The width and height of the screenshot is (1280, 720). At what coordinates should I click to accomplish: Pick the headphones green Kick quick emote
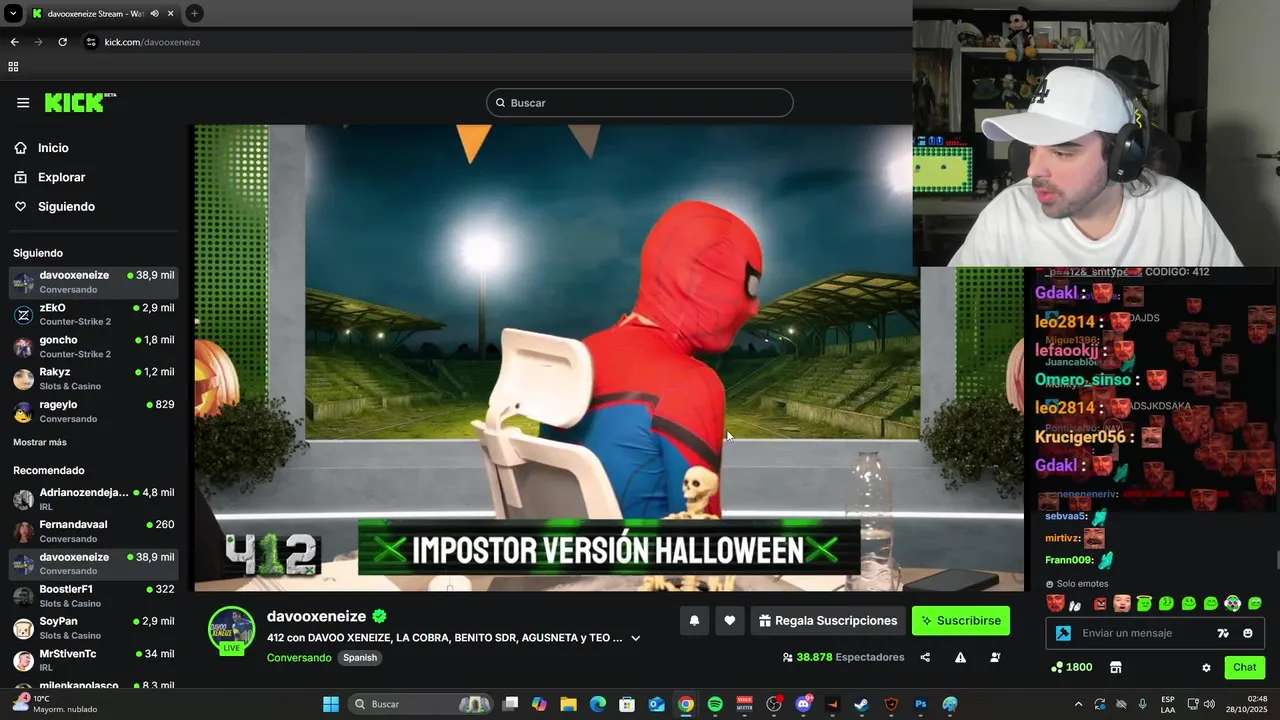tap(1233, 603)
